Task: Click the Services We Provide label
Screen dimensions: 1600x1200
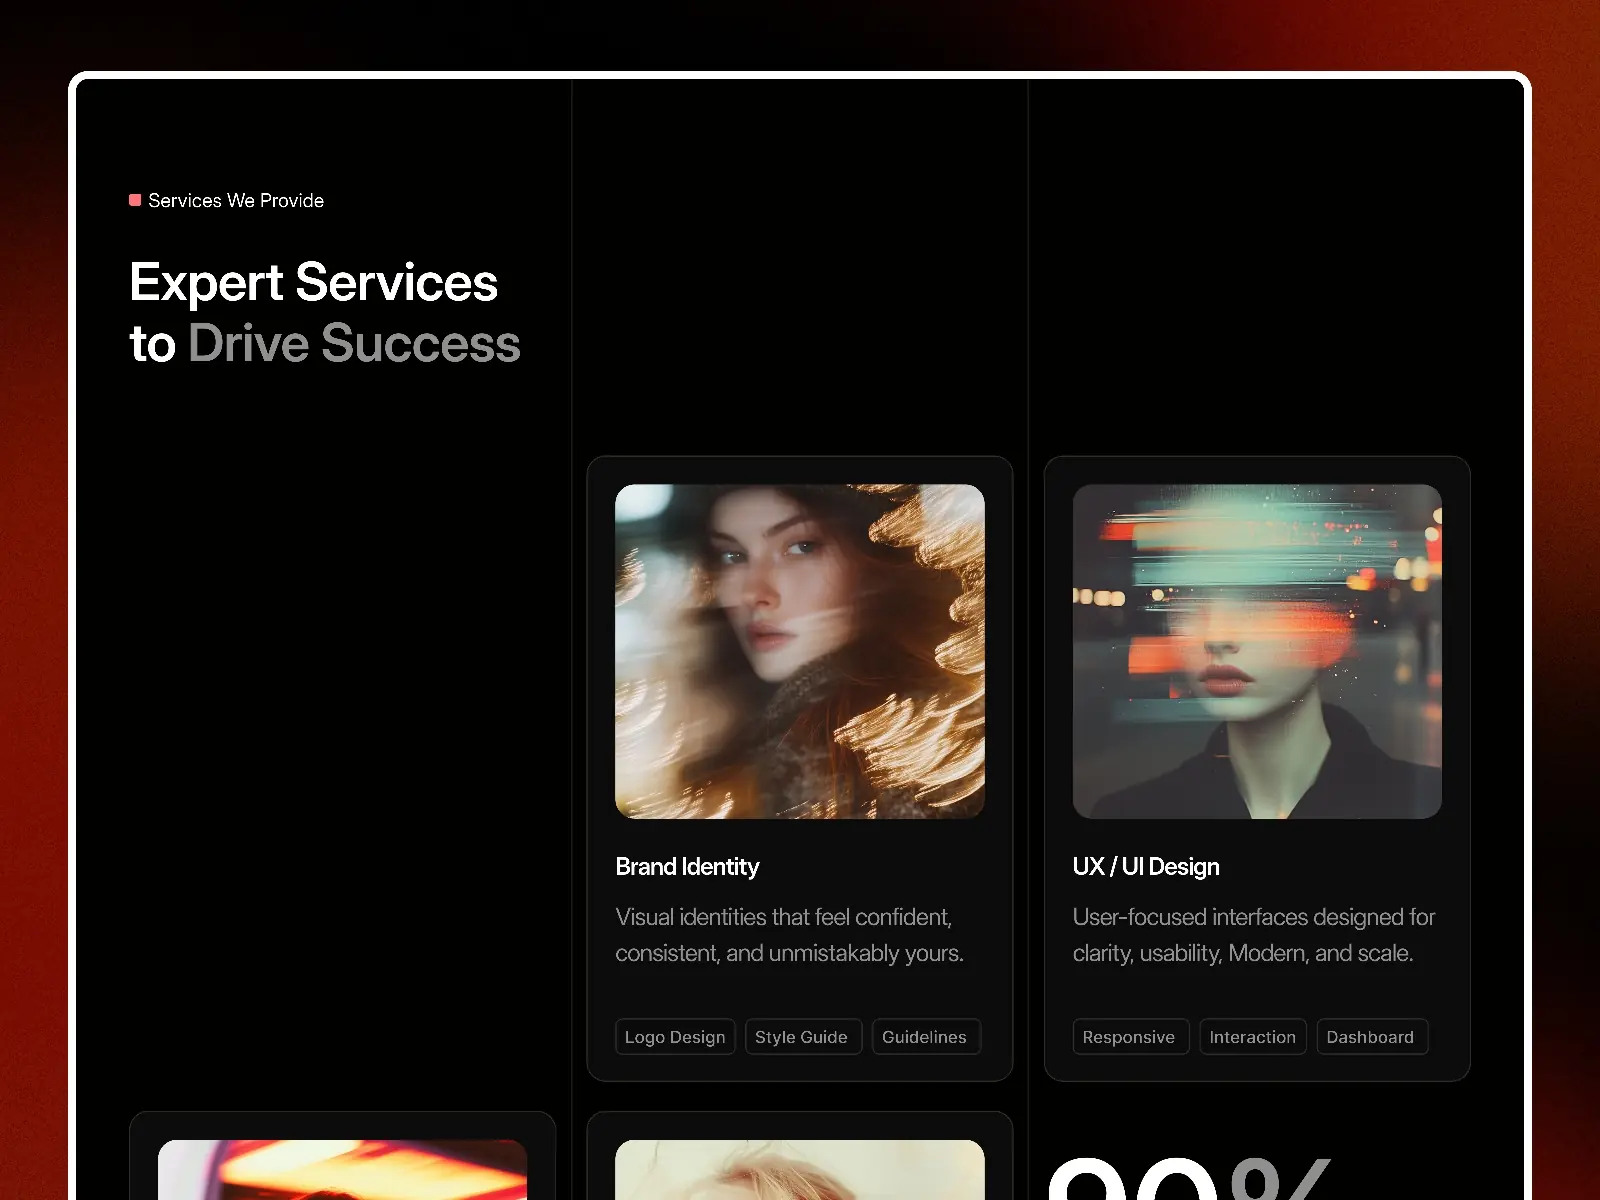Action: pos(236,200)
